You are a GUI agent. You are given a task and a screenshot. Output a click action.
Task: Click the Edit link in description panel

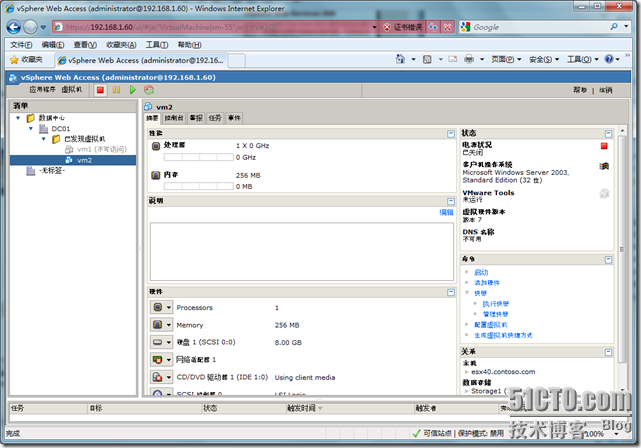(x=446, y=213)
